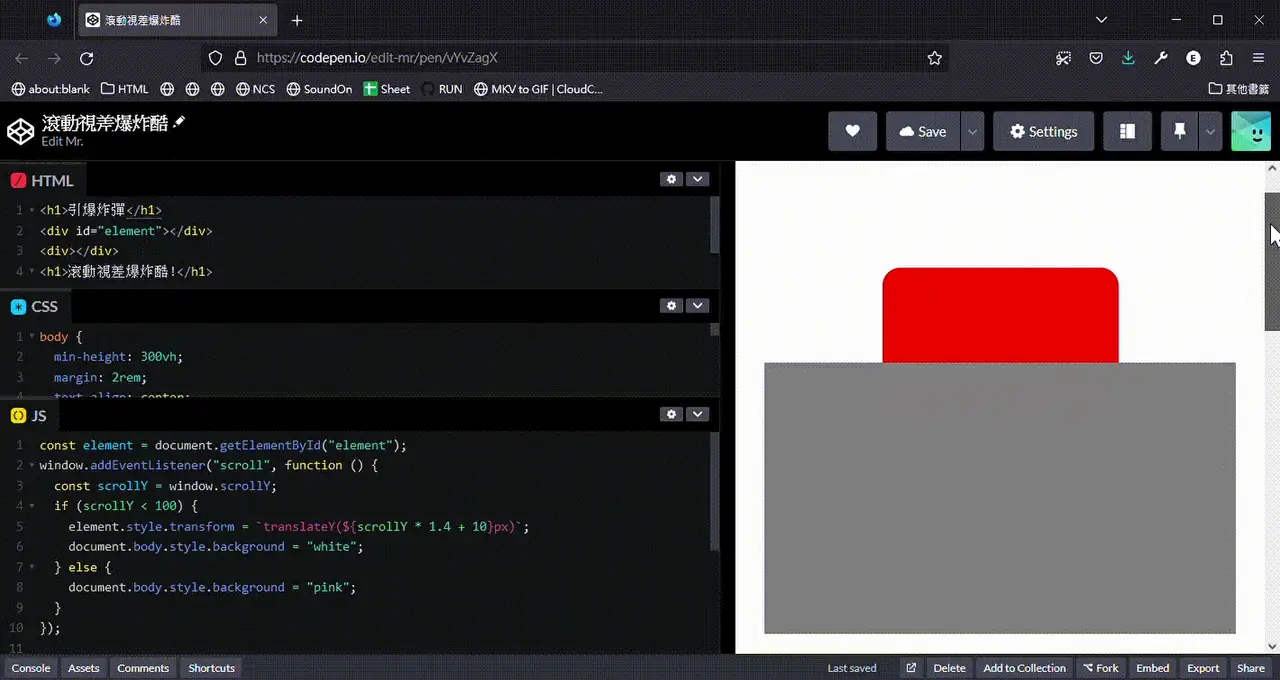Open the Comments panel

click(143, 668)
